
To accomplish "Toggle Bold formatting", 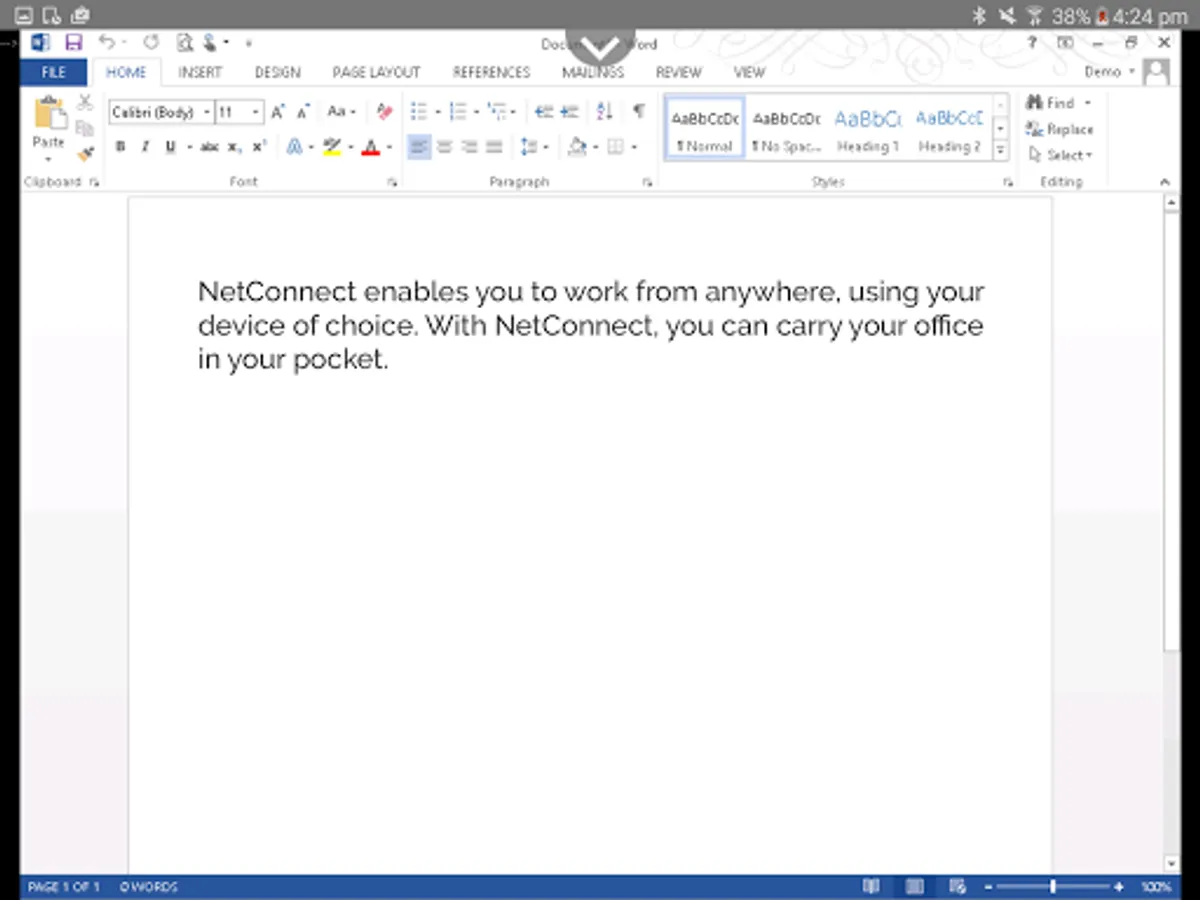I will [120, 147].
